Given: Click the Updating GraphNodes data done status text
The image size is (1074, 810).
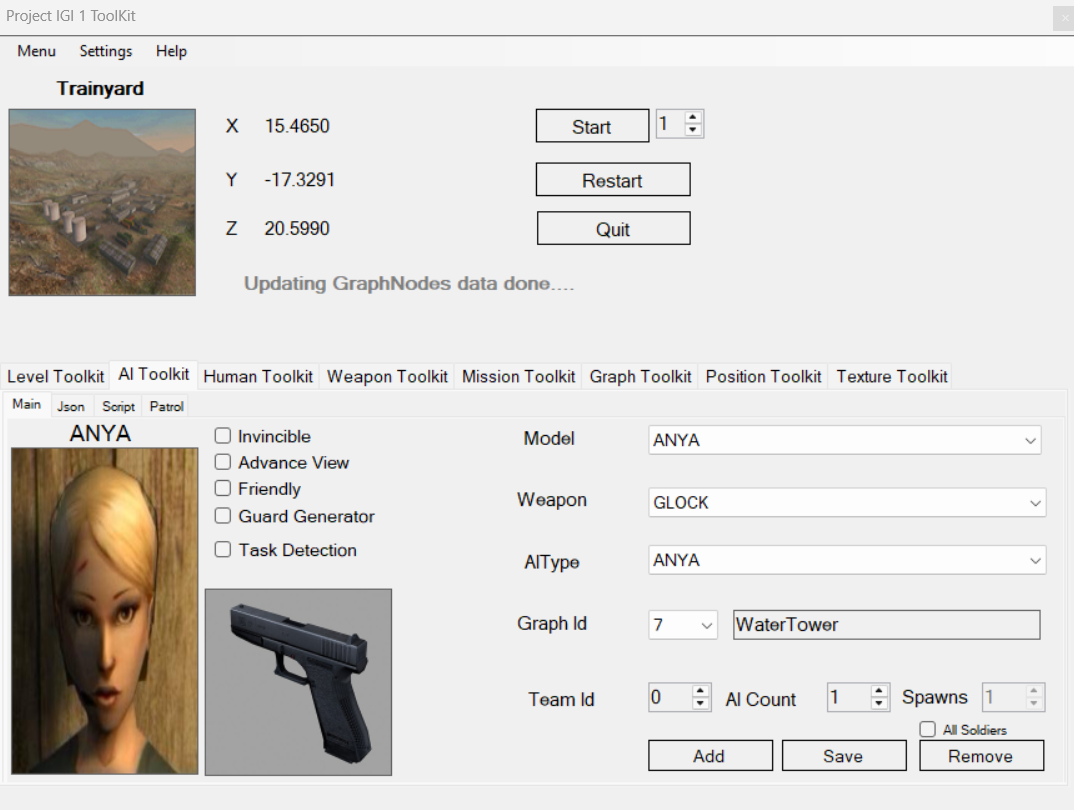Looking at the screenshot, I should tap(409, 283).
